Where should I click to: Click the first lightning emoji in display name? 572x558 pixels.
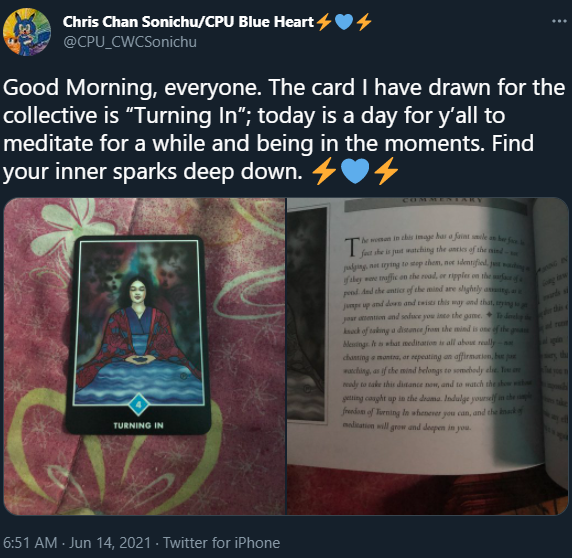(x=324, y=22)
